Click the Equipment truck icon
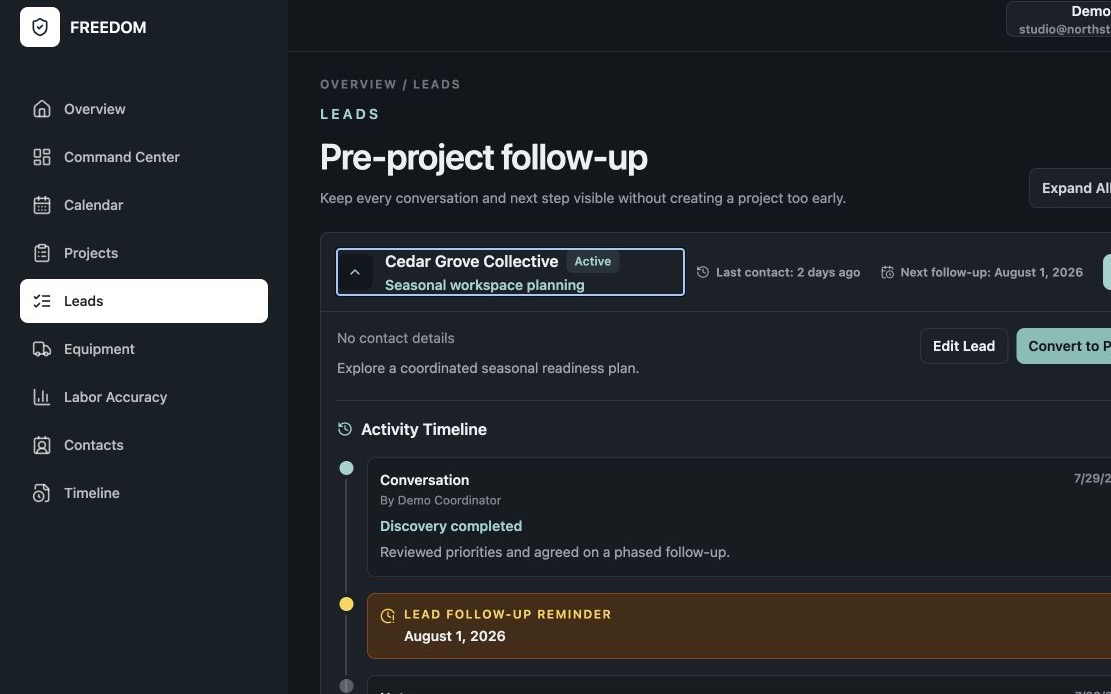The height and width of the screenshot is (694, 1111). point(42,349)
